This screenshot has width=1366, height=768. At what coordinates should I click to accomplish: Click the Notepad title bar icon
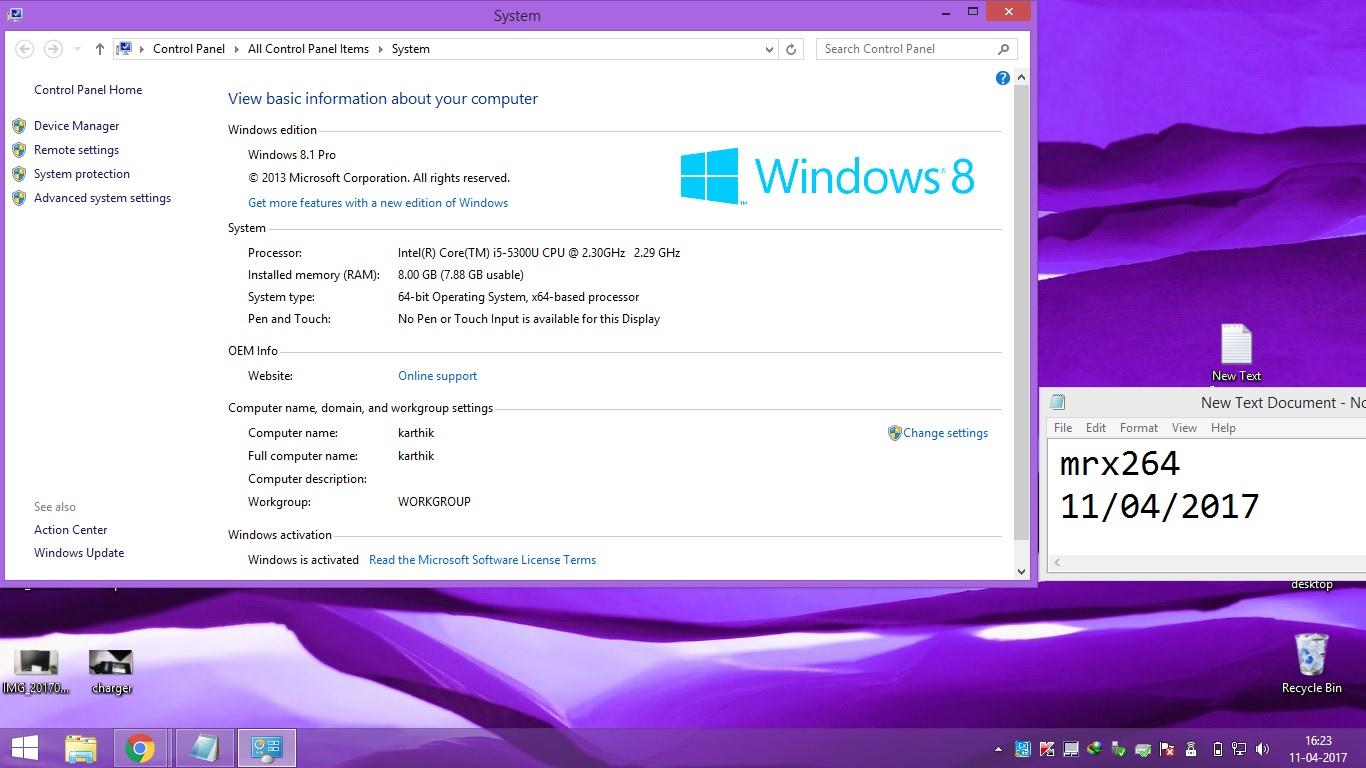(x=1058, y=402)
